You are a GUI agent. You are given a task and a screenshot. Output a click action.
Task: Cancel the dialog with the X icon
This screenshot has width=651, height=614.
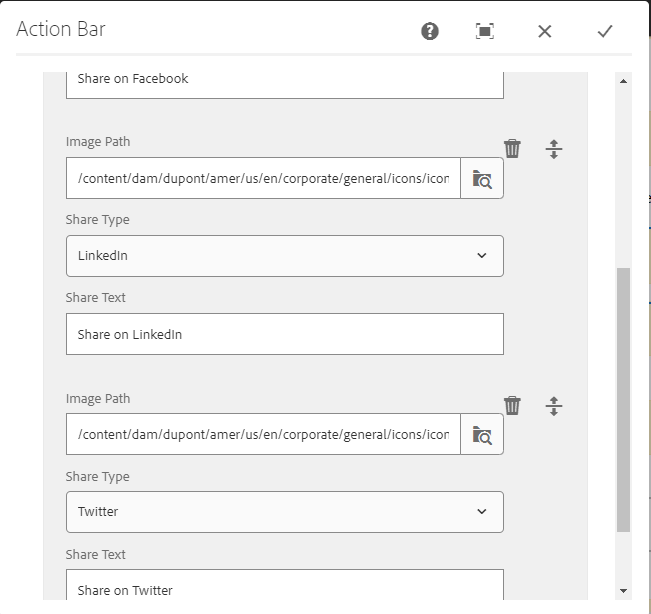[545, 31]
